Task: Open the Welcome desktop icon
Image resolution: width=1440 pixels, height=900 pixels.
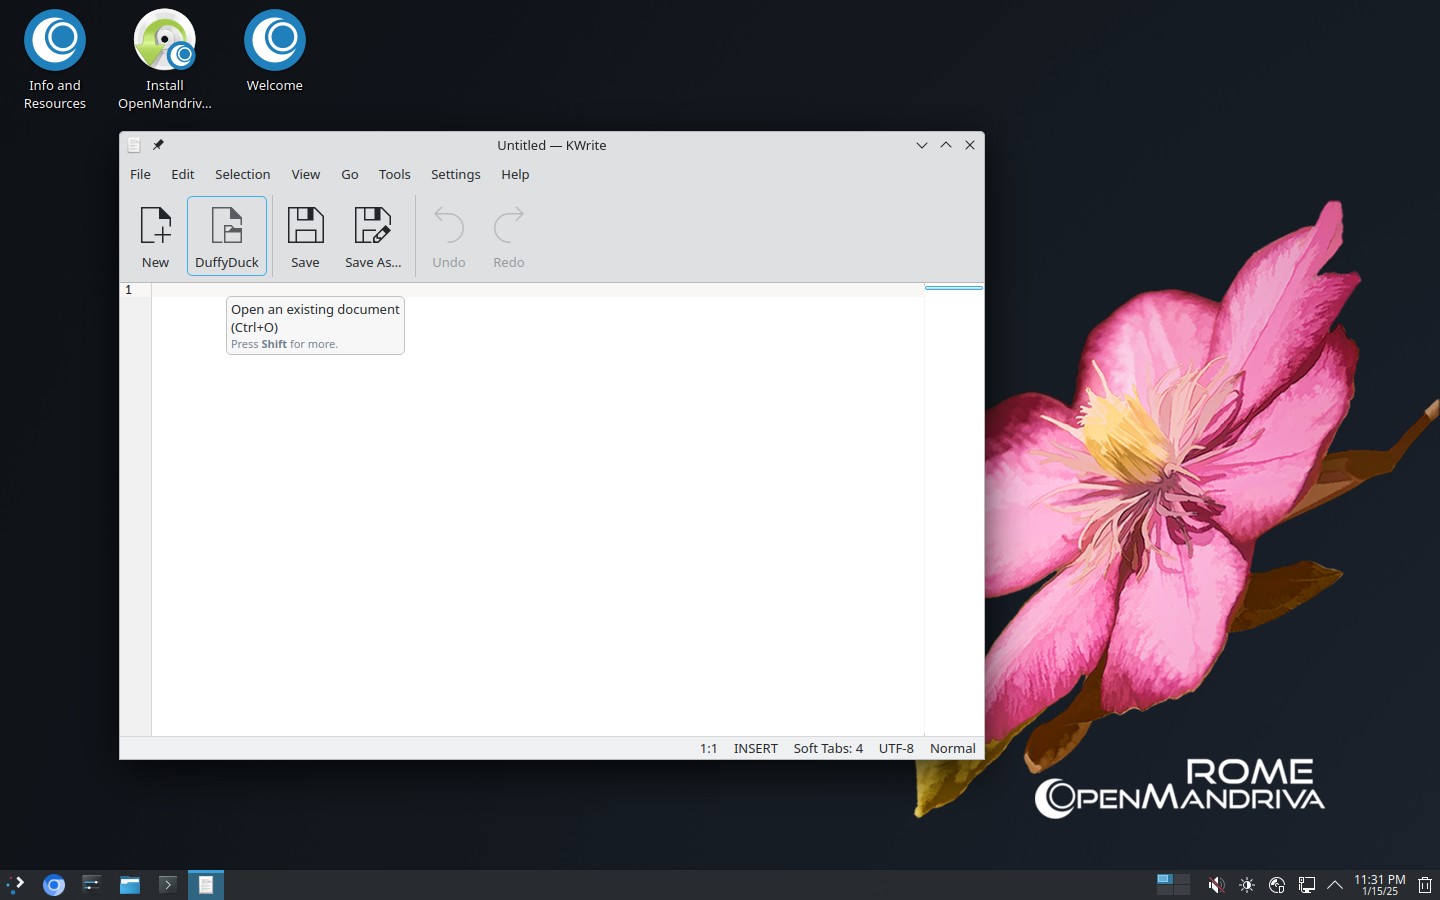Action: pos(274,52)
